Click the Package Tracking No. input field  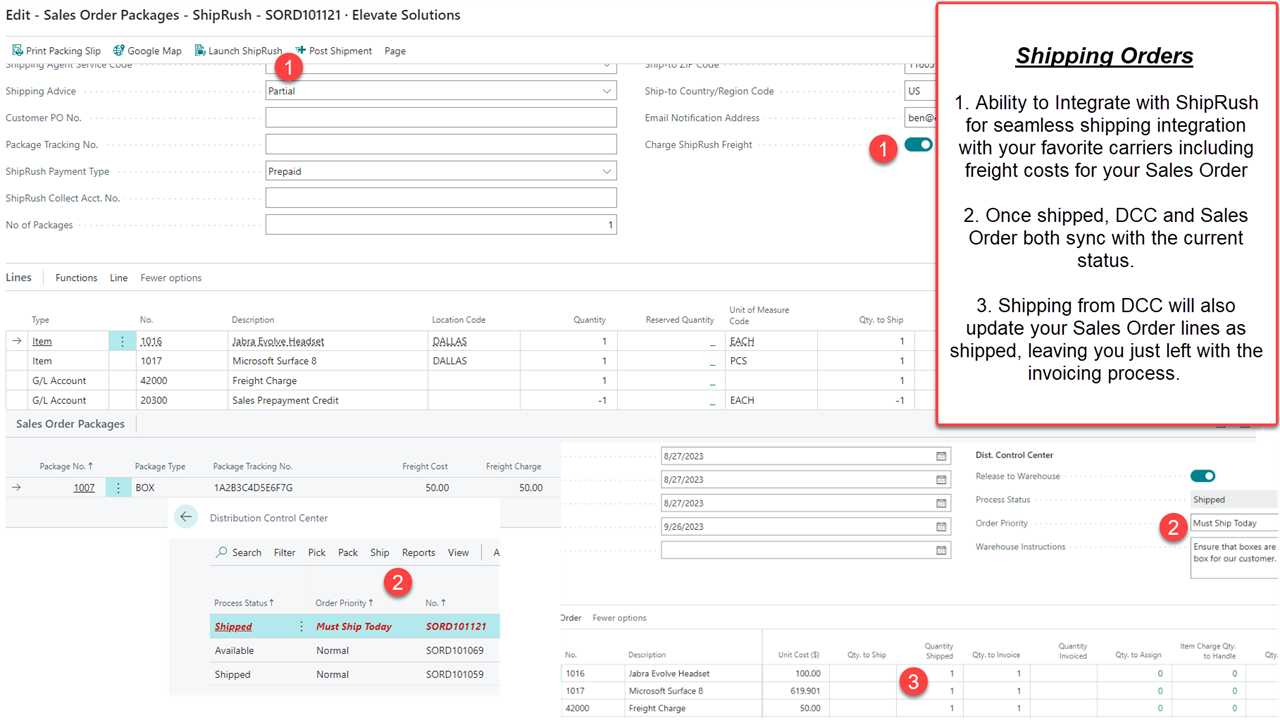[441, 145]
